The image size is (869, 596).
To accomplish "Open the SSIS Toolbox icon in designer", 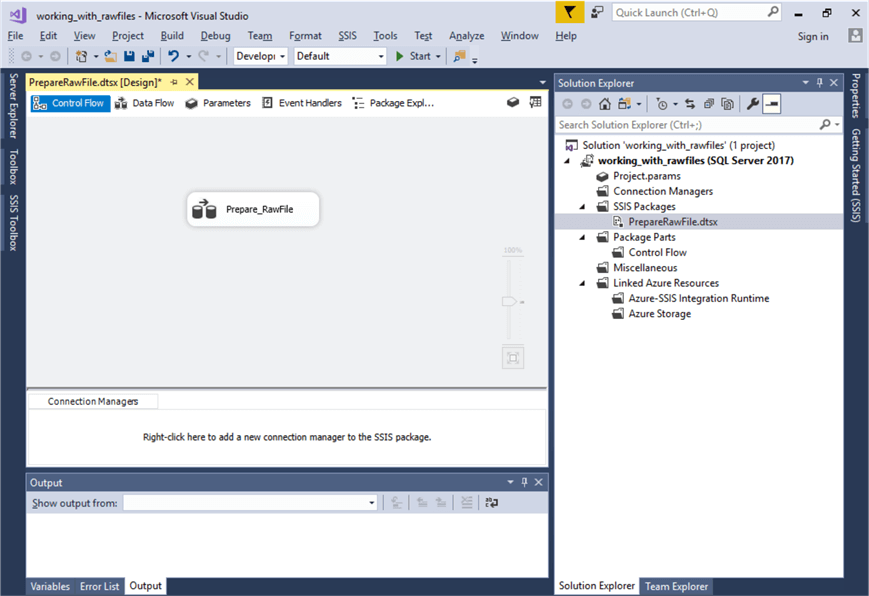I will (x=513, y=103).
